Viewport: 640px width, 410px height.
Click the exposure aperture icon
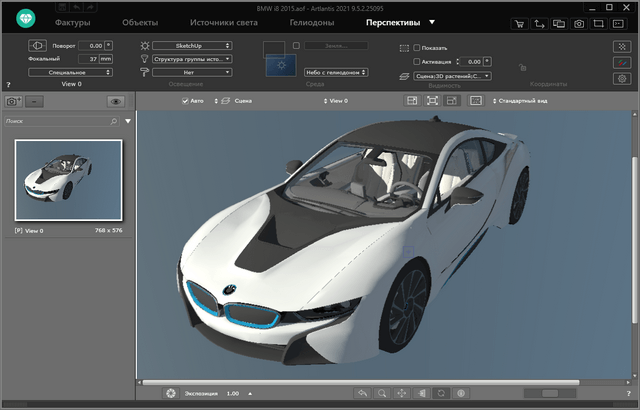171,394
